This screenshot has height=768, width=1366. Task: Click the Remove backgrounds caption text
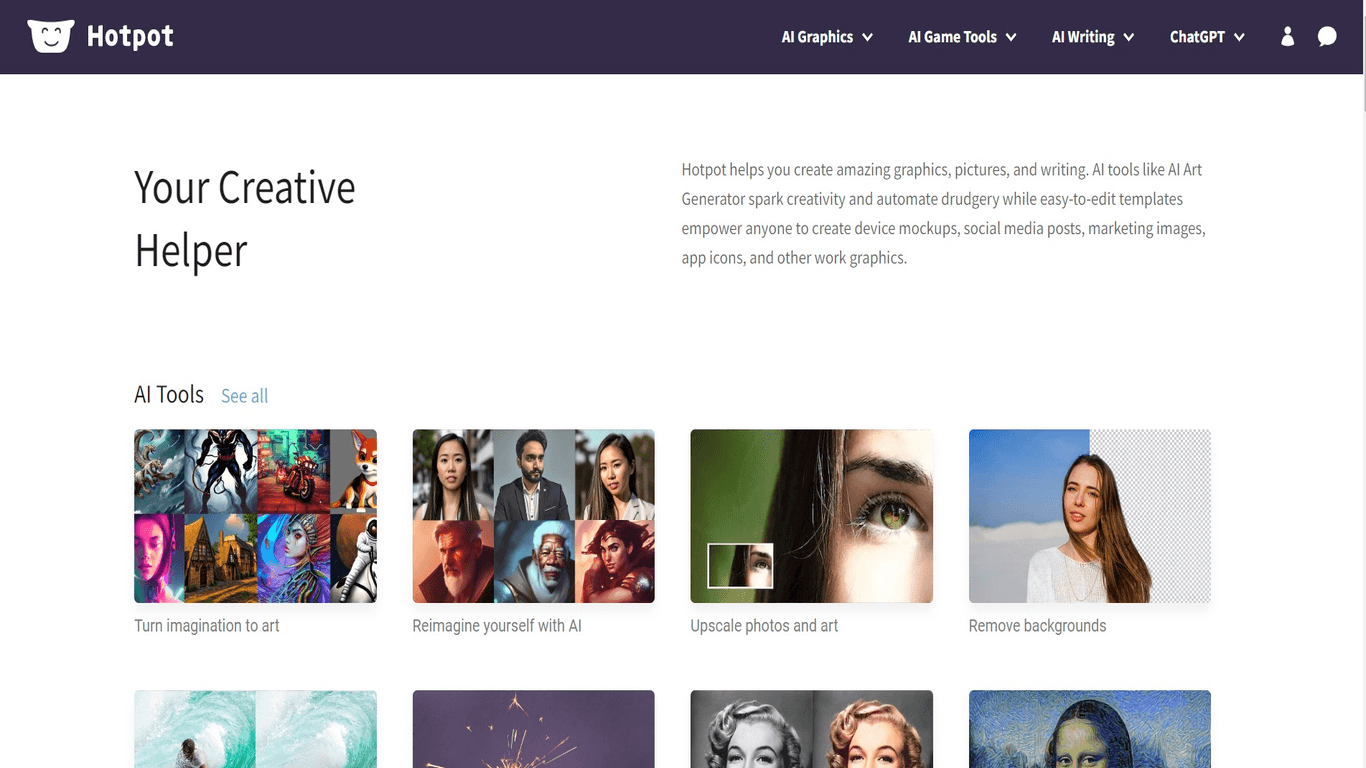coord(1037,626)
